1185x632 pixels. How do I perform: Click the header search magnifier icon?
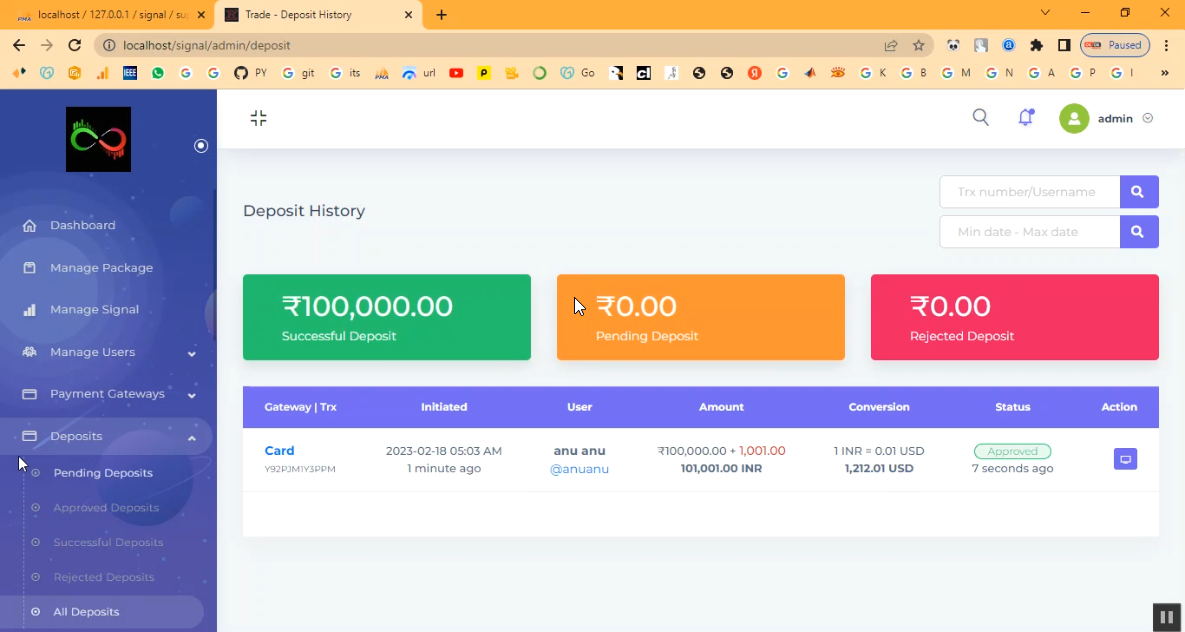point(980,118)
